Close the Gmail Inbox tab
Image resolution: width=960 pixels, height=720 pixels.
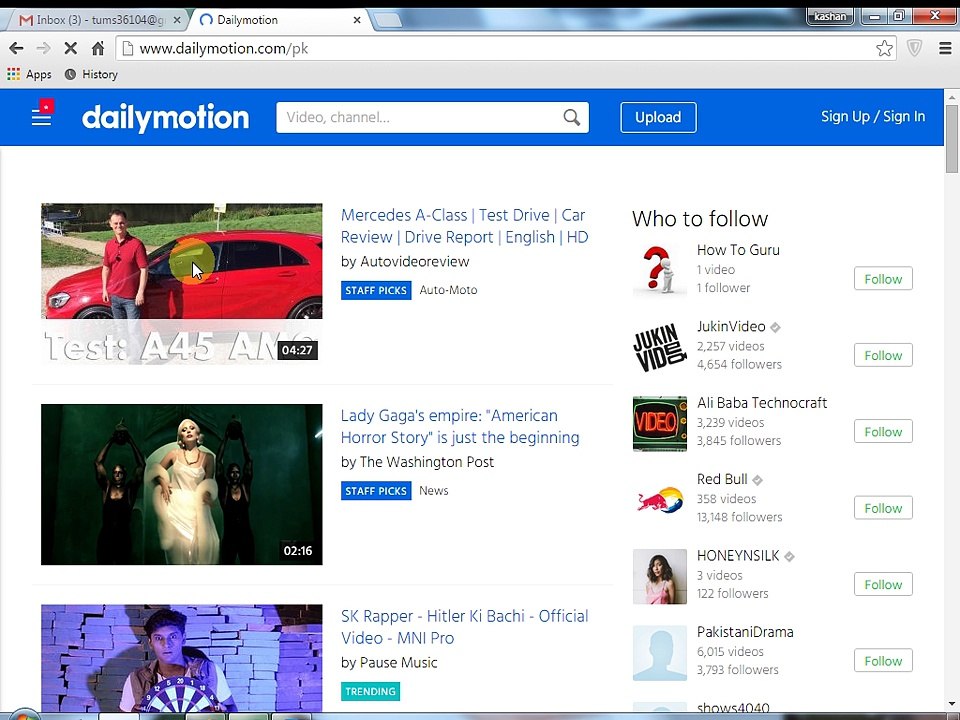click(177, 20)
